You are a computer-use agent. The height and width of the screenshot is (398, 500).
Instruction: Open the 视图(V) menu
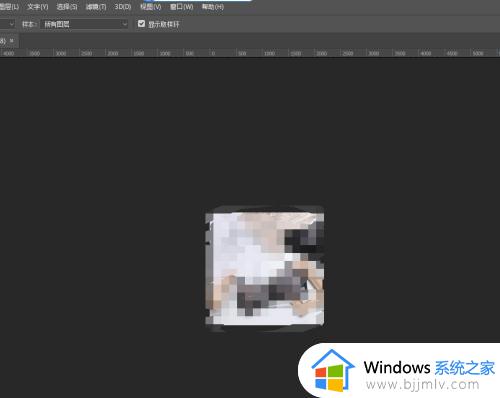point(150,7)
